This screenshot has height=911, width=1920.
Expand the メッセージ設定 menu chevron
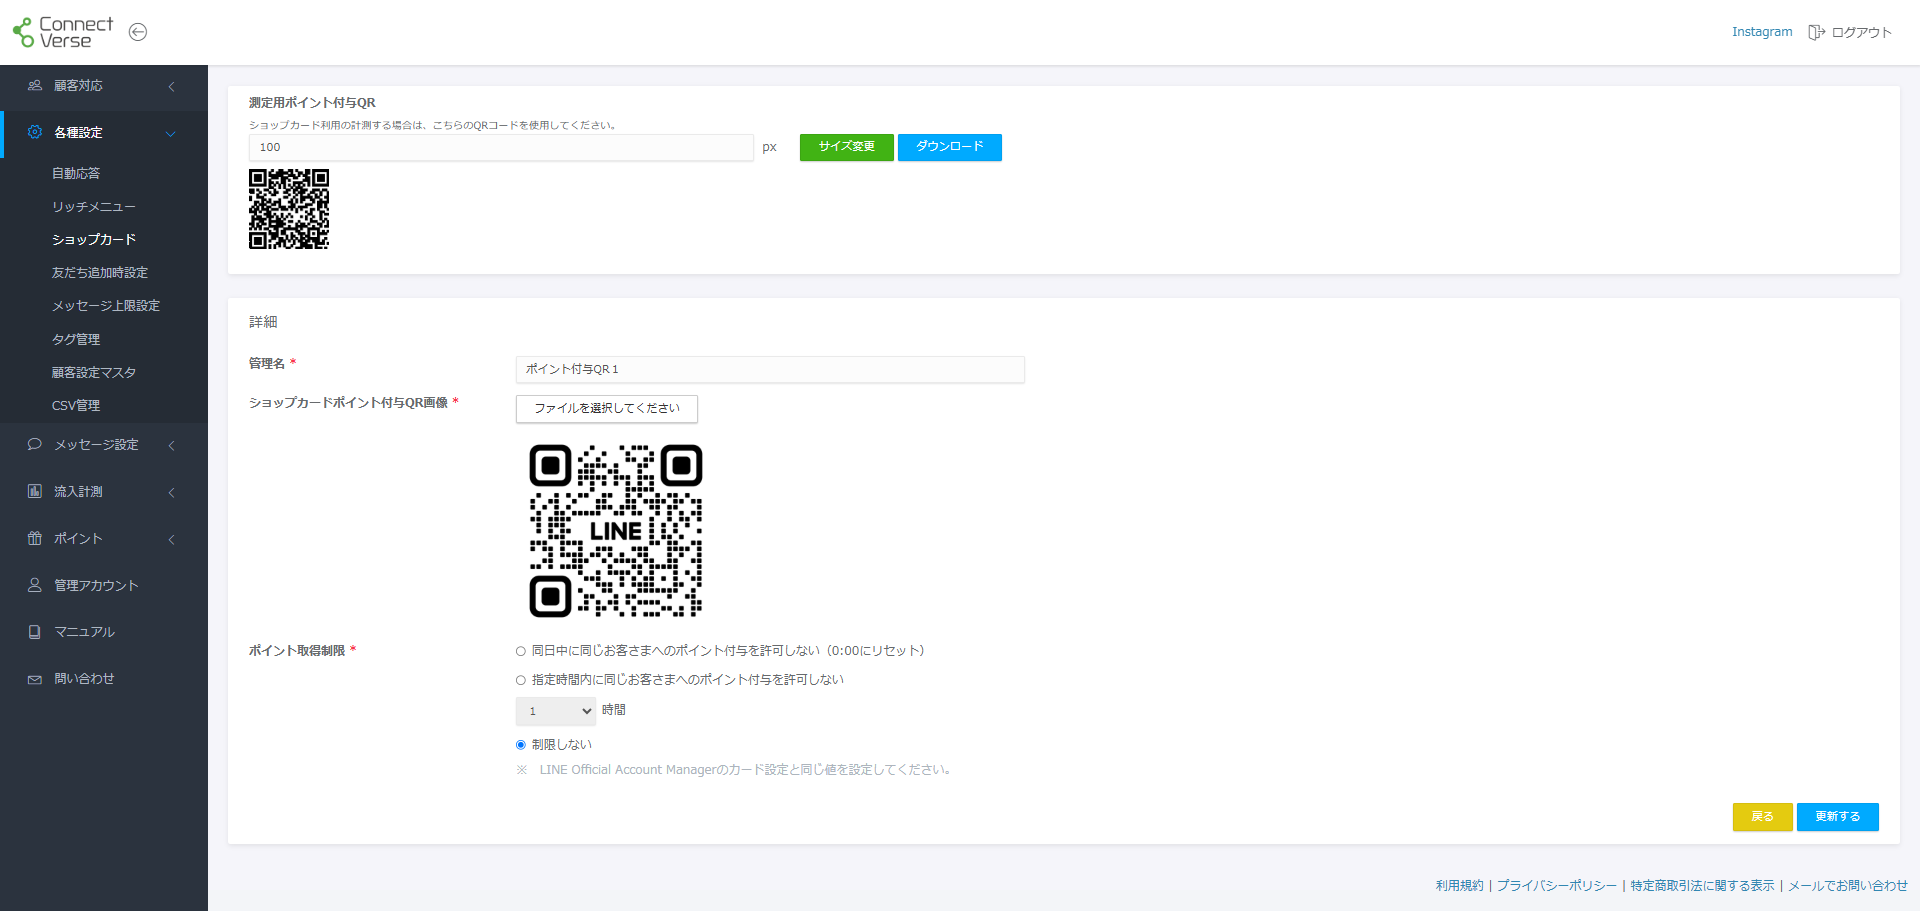pos(171,445)
